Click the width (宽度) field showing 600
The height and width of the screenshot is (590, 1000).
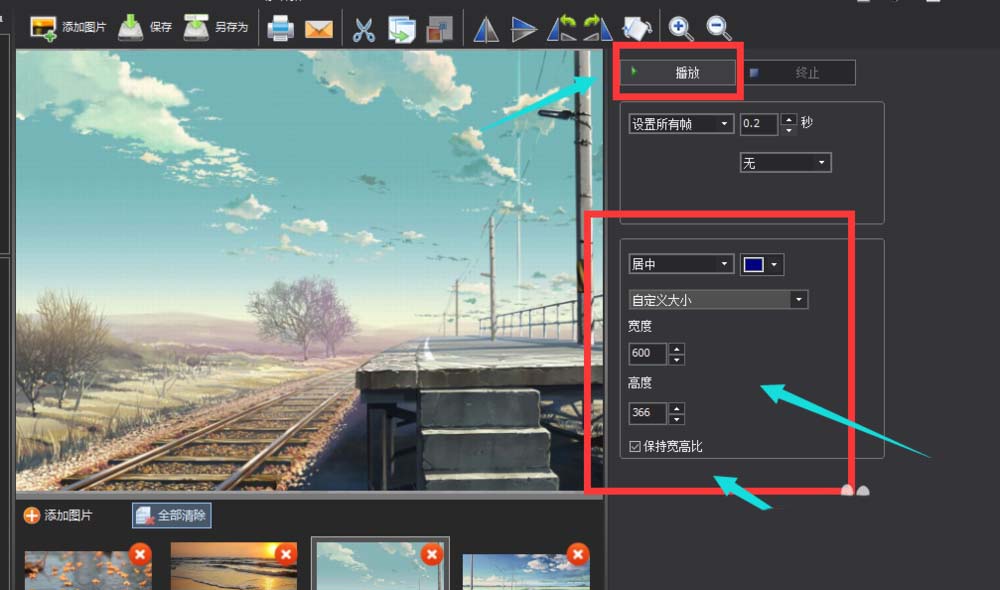coord(647,353)
